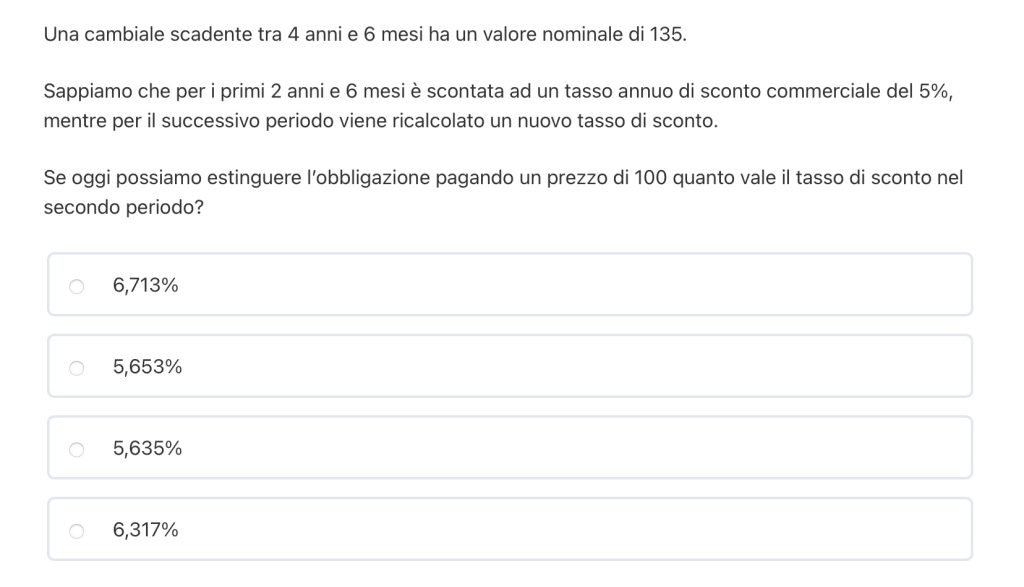This screenshot has height=587, width=1024.
Task: Click the "6,317%" answer label text
Action: tap(146, 531)
